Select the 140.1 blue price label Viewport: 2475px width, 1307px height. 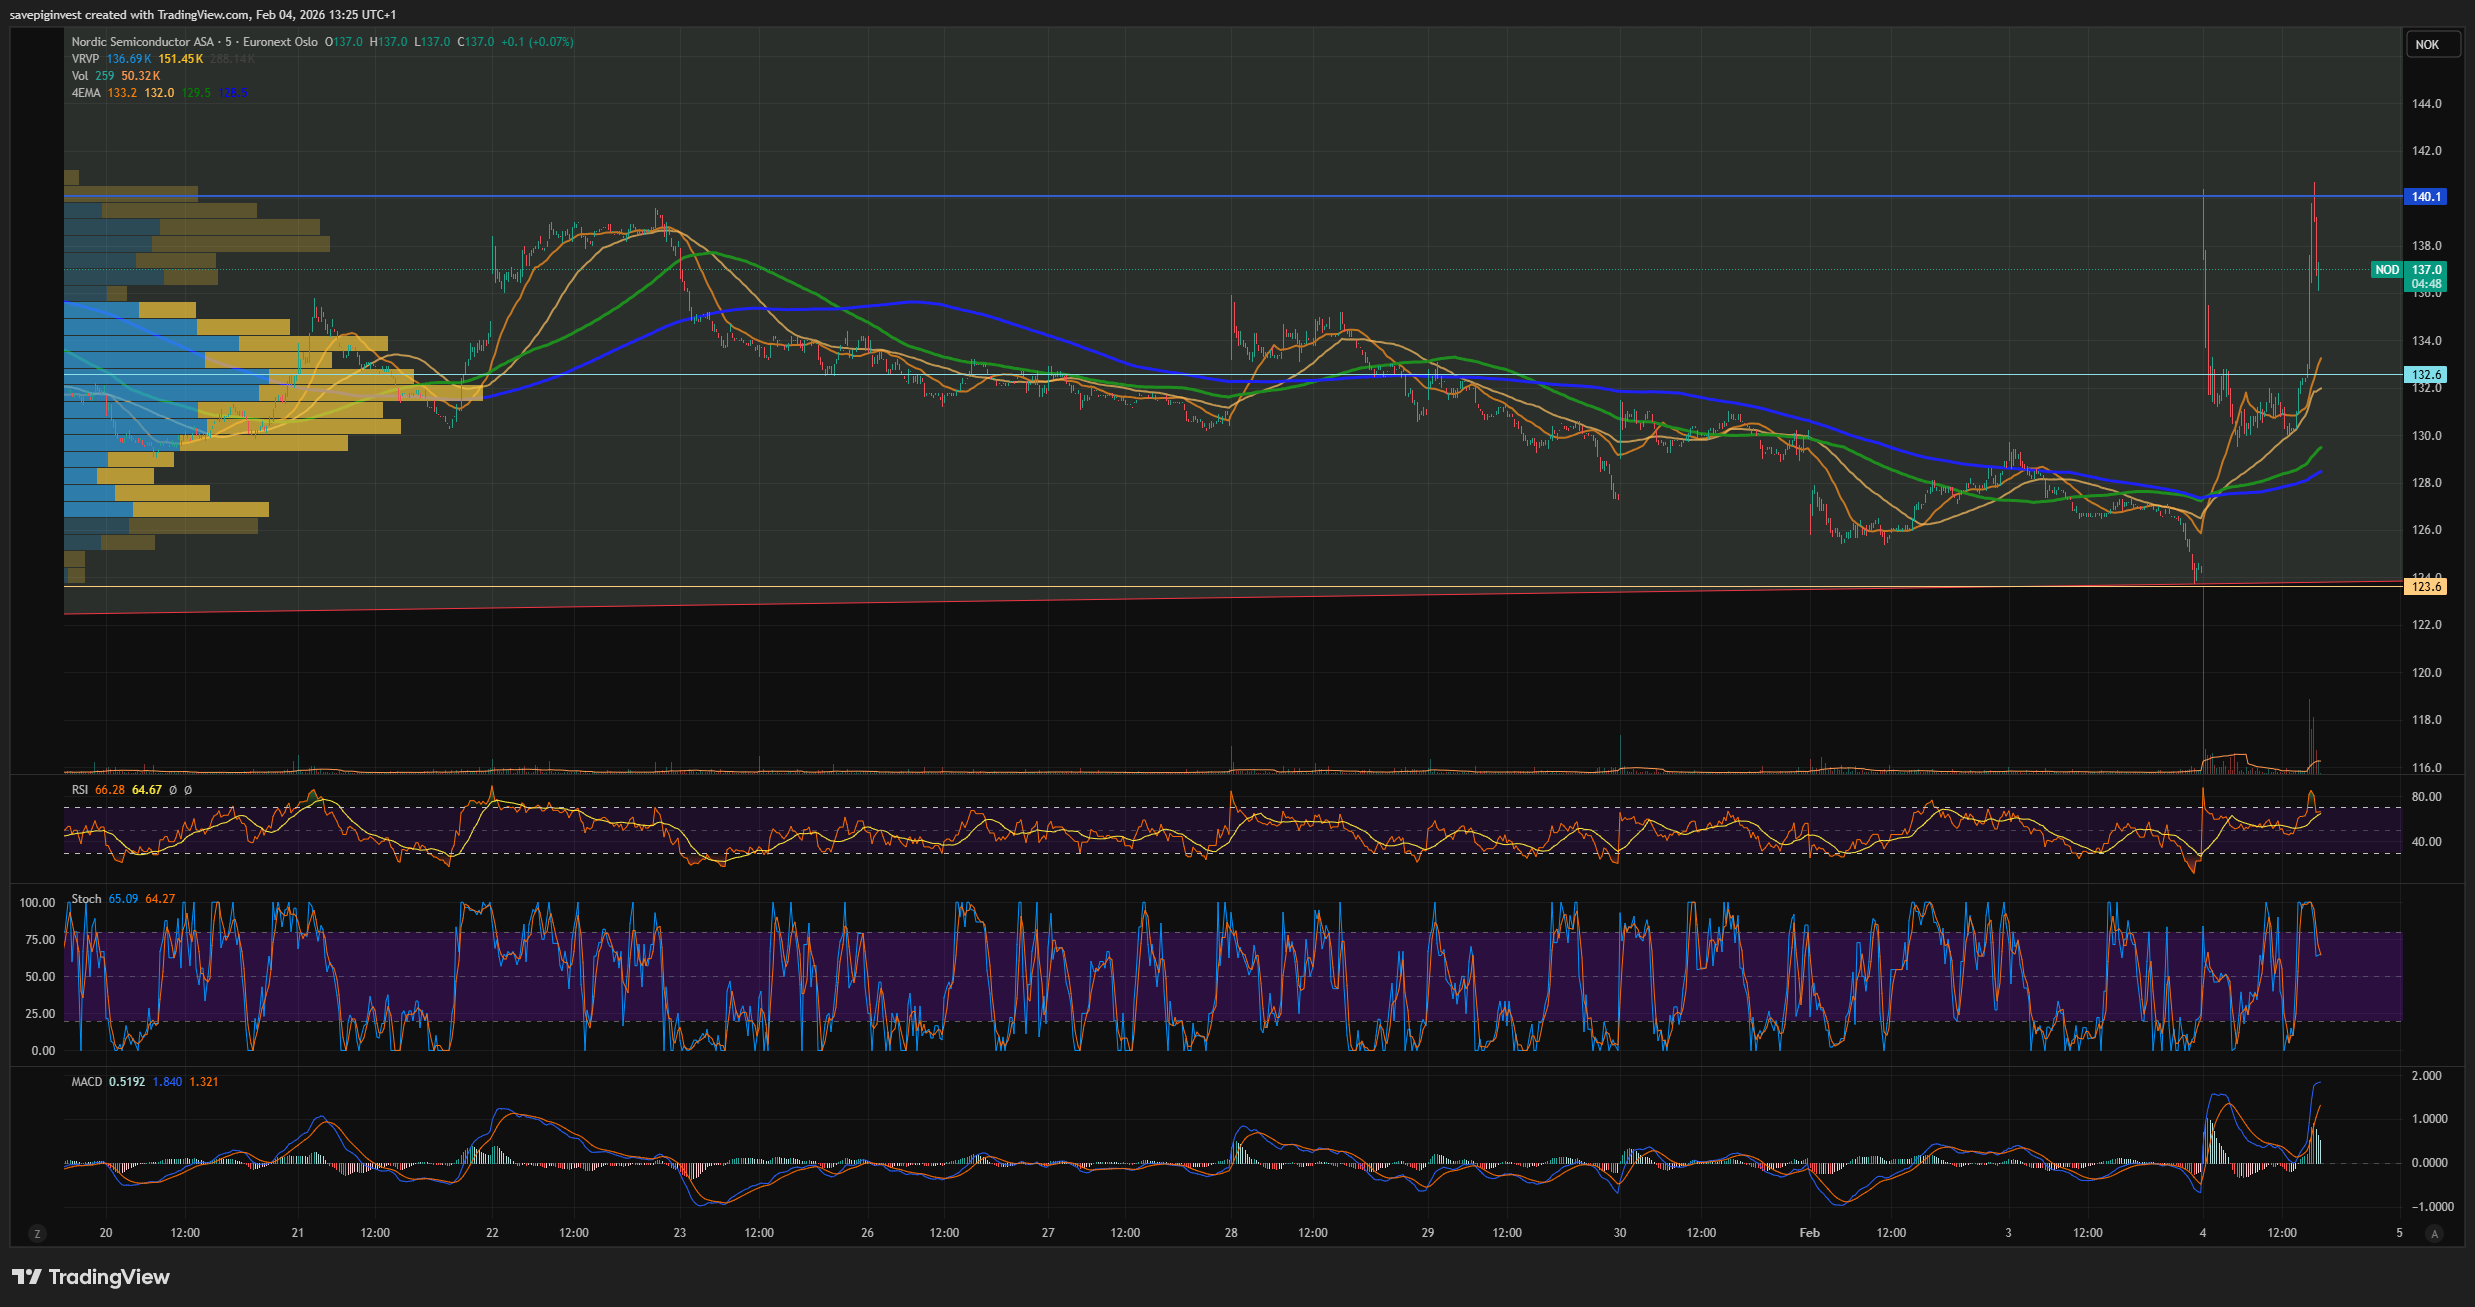tap(2425, 197)
